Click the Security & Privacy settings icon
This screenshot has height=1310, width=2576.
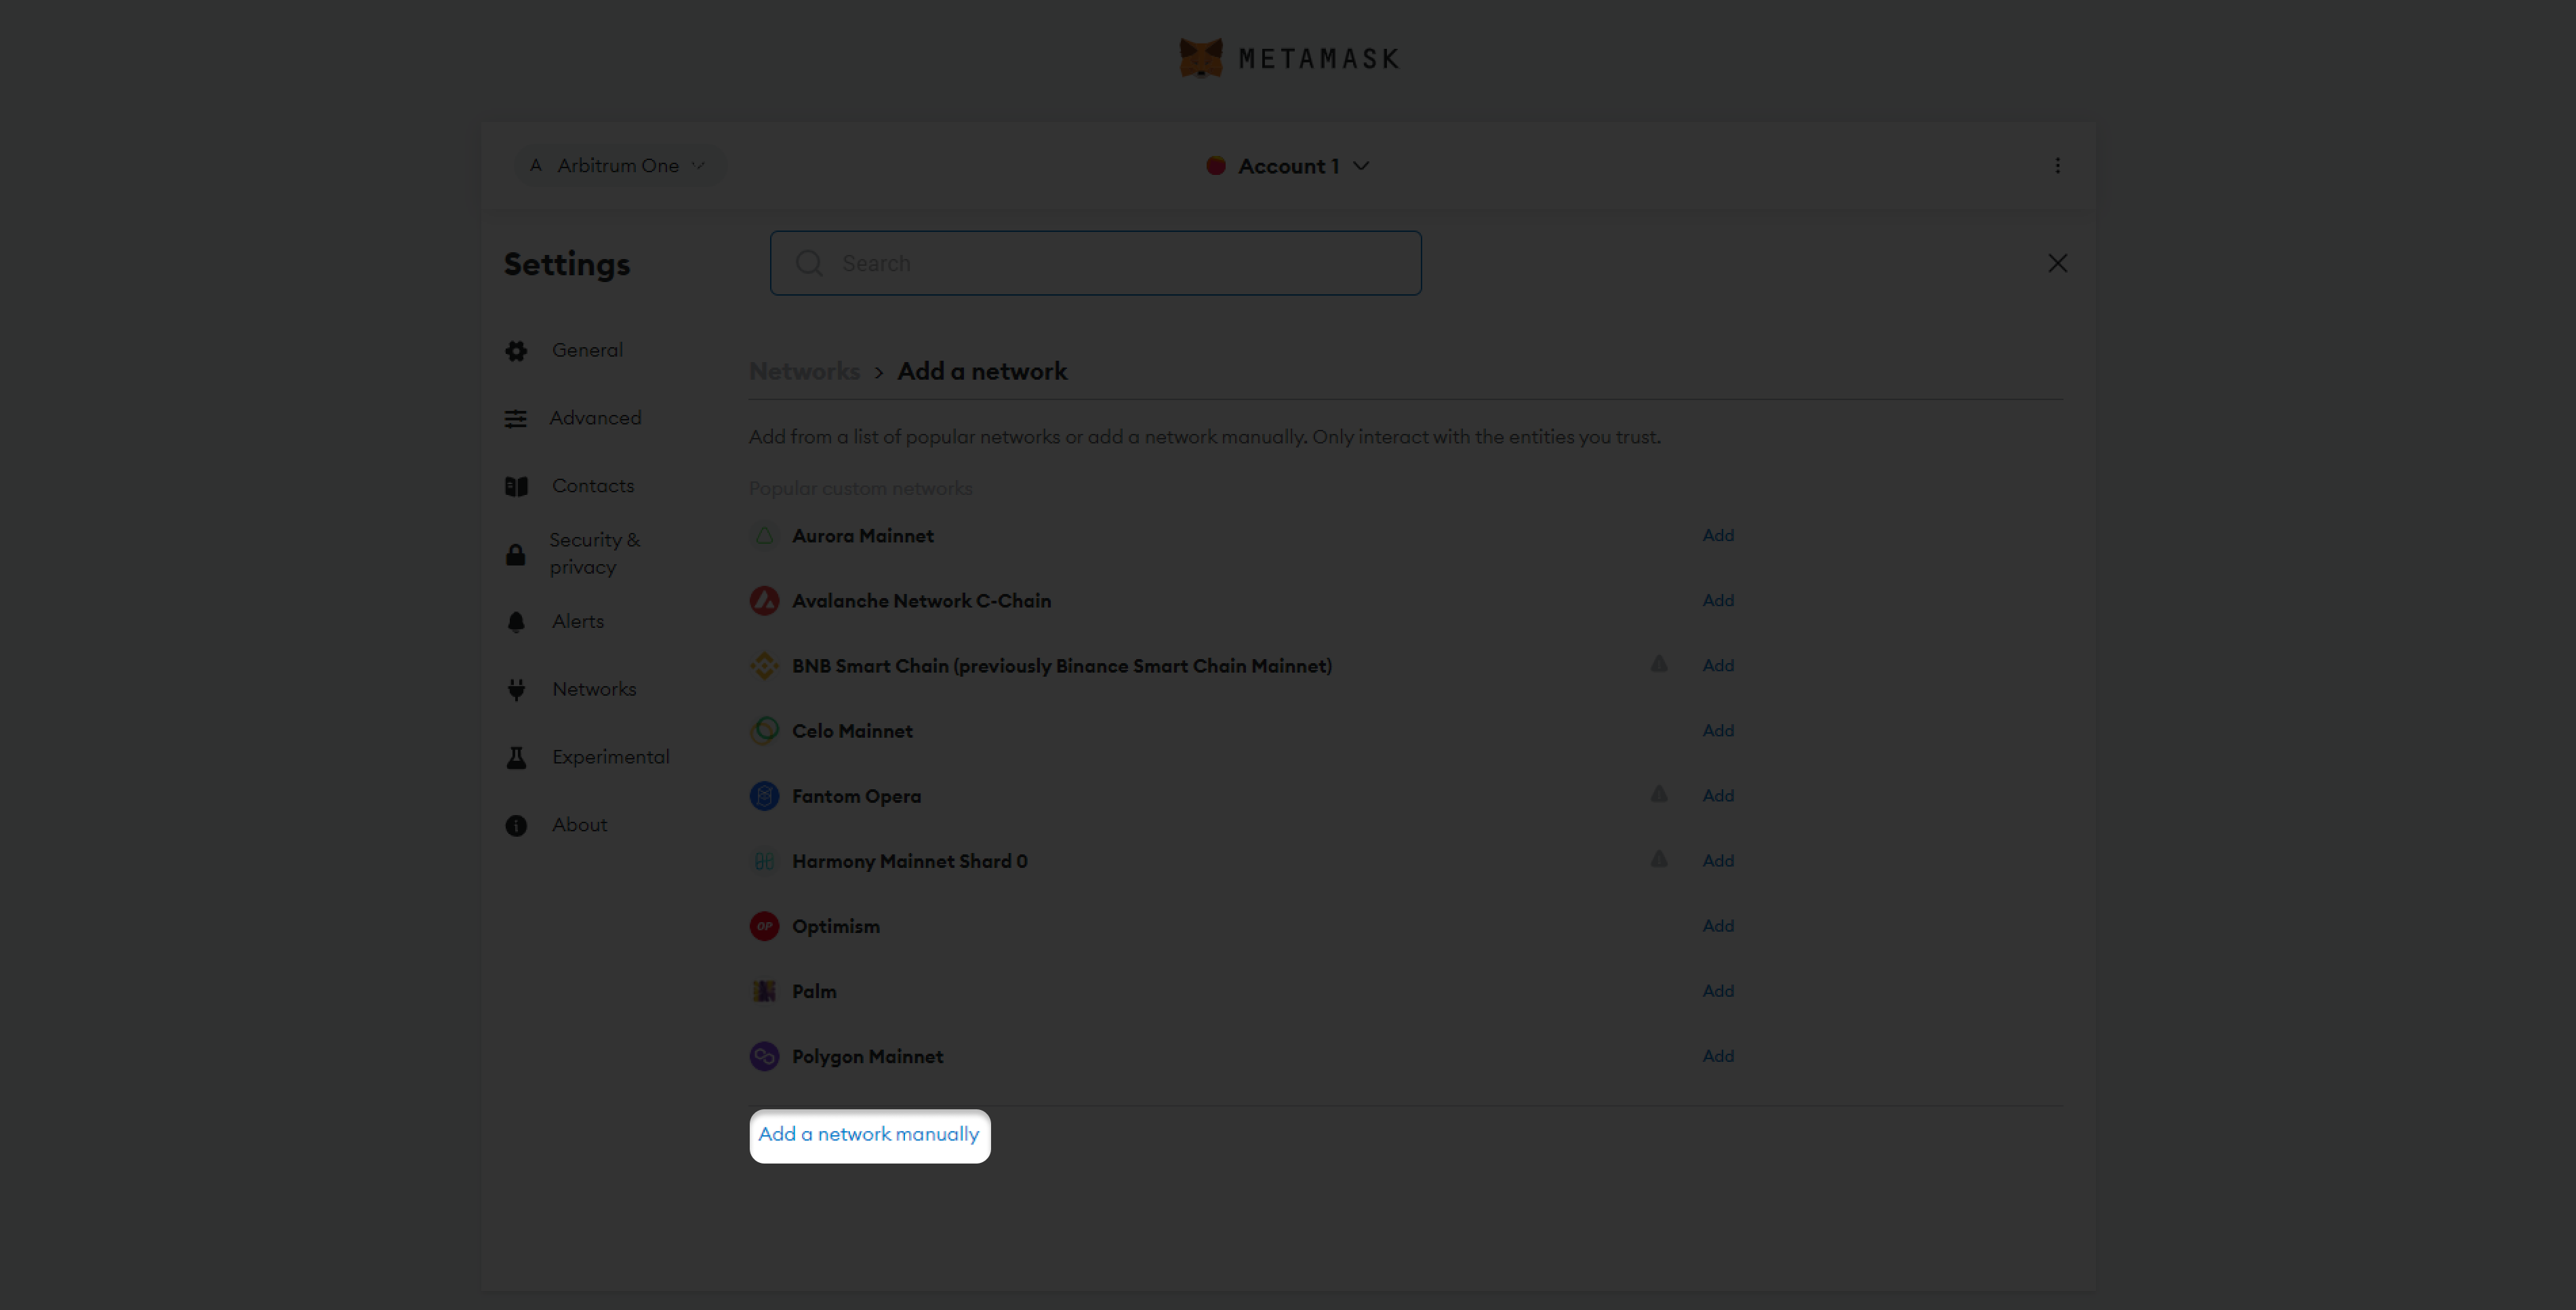(x=516, y=555)
